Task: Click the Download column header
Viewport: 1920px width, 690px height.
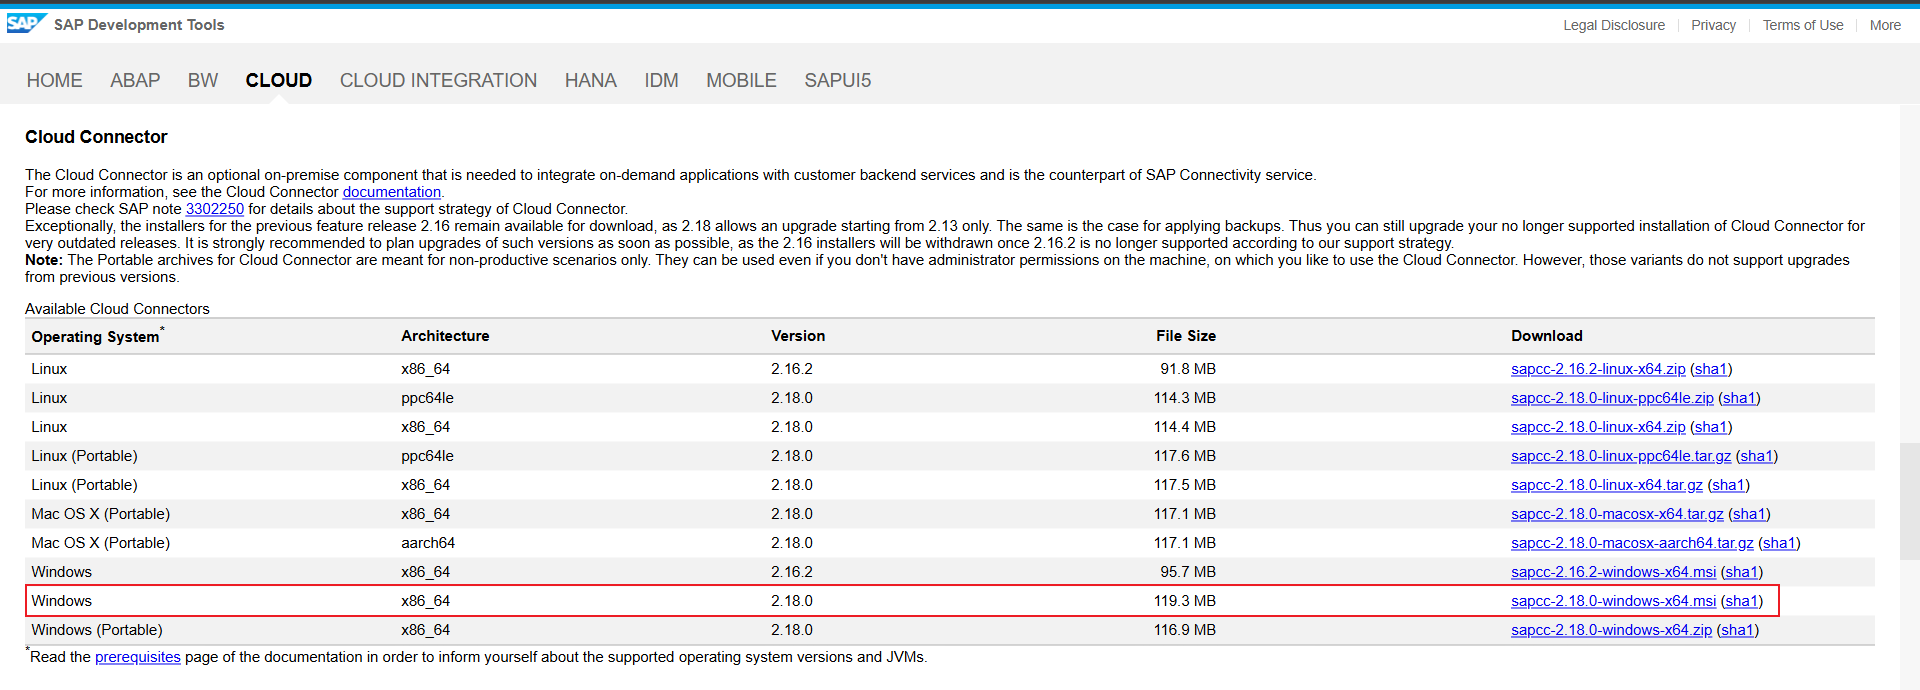Action: [1547, 336]
